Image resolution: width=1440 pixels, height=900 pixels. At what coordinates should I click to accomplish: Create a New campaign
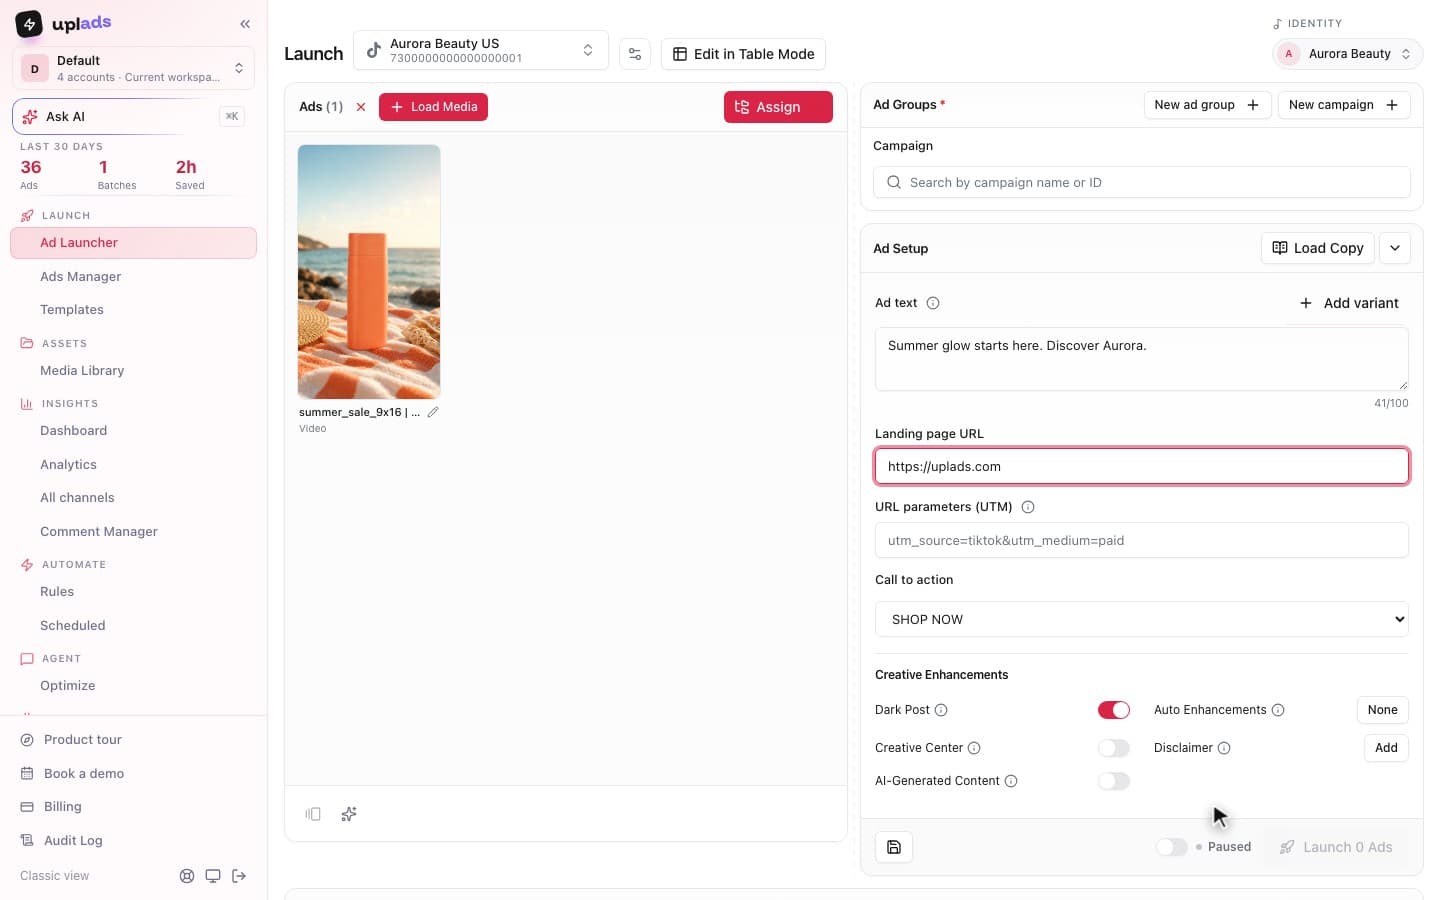tap(1343, 105)
